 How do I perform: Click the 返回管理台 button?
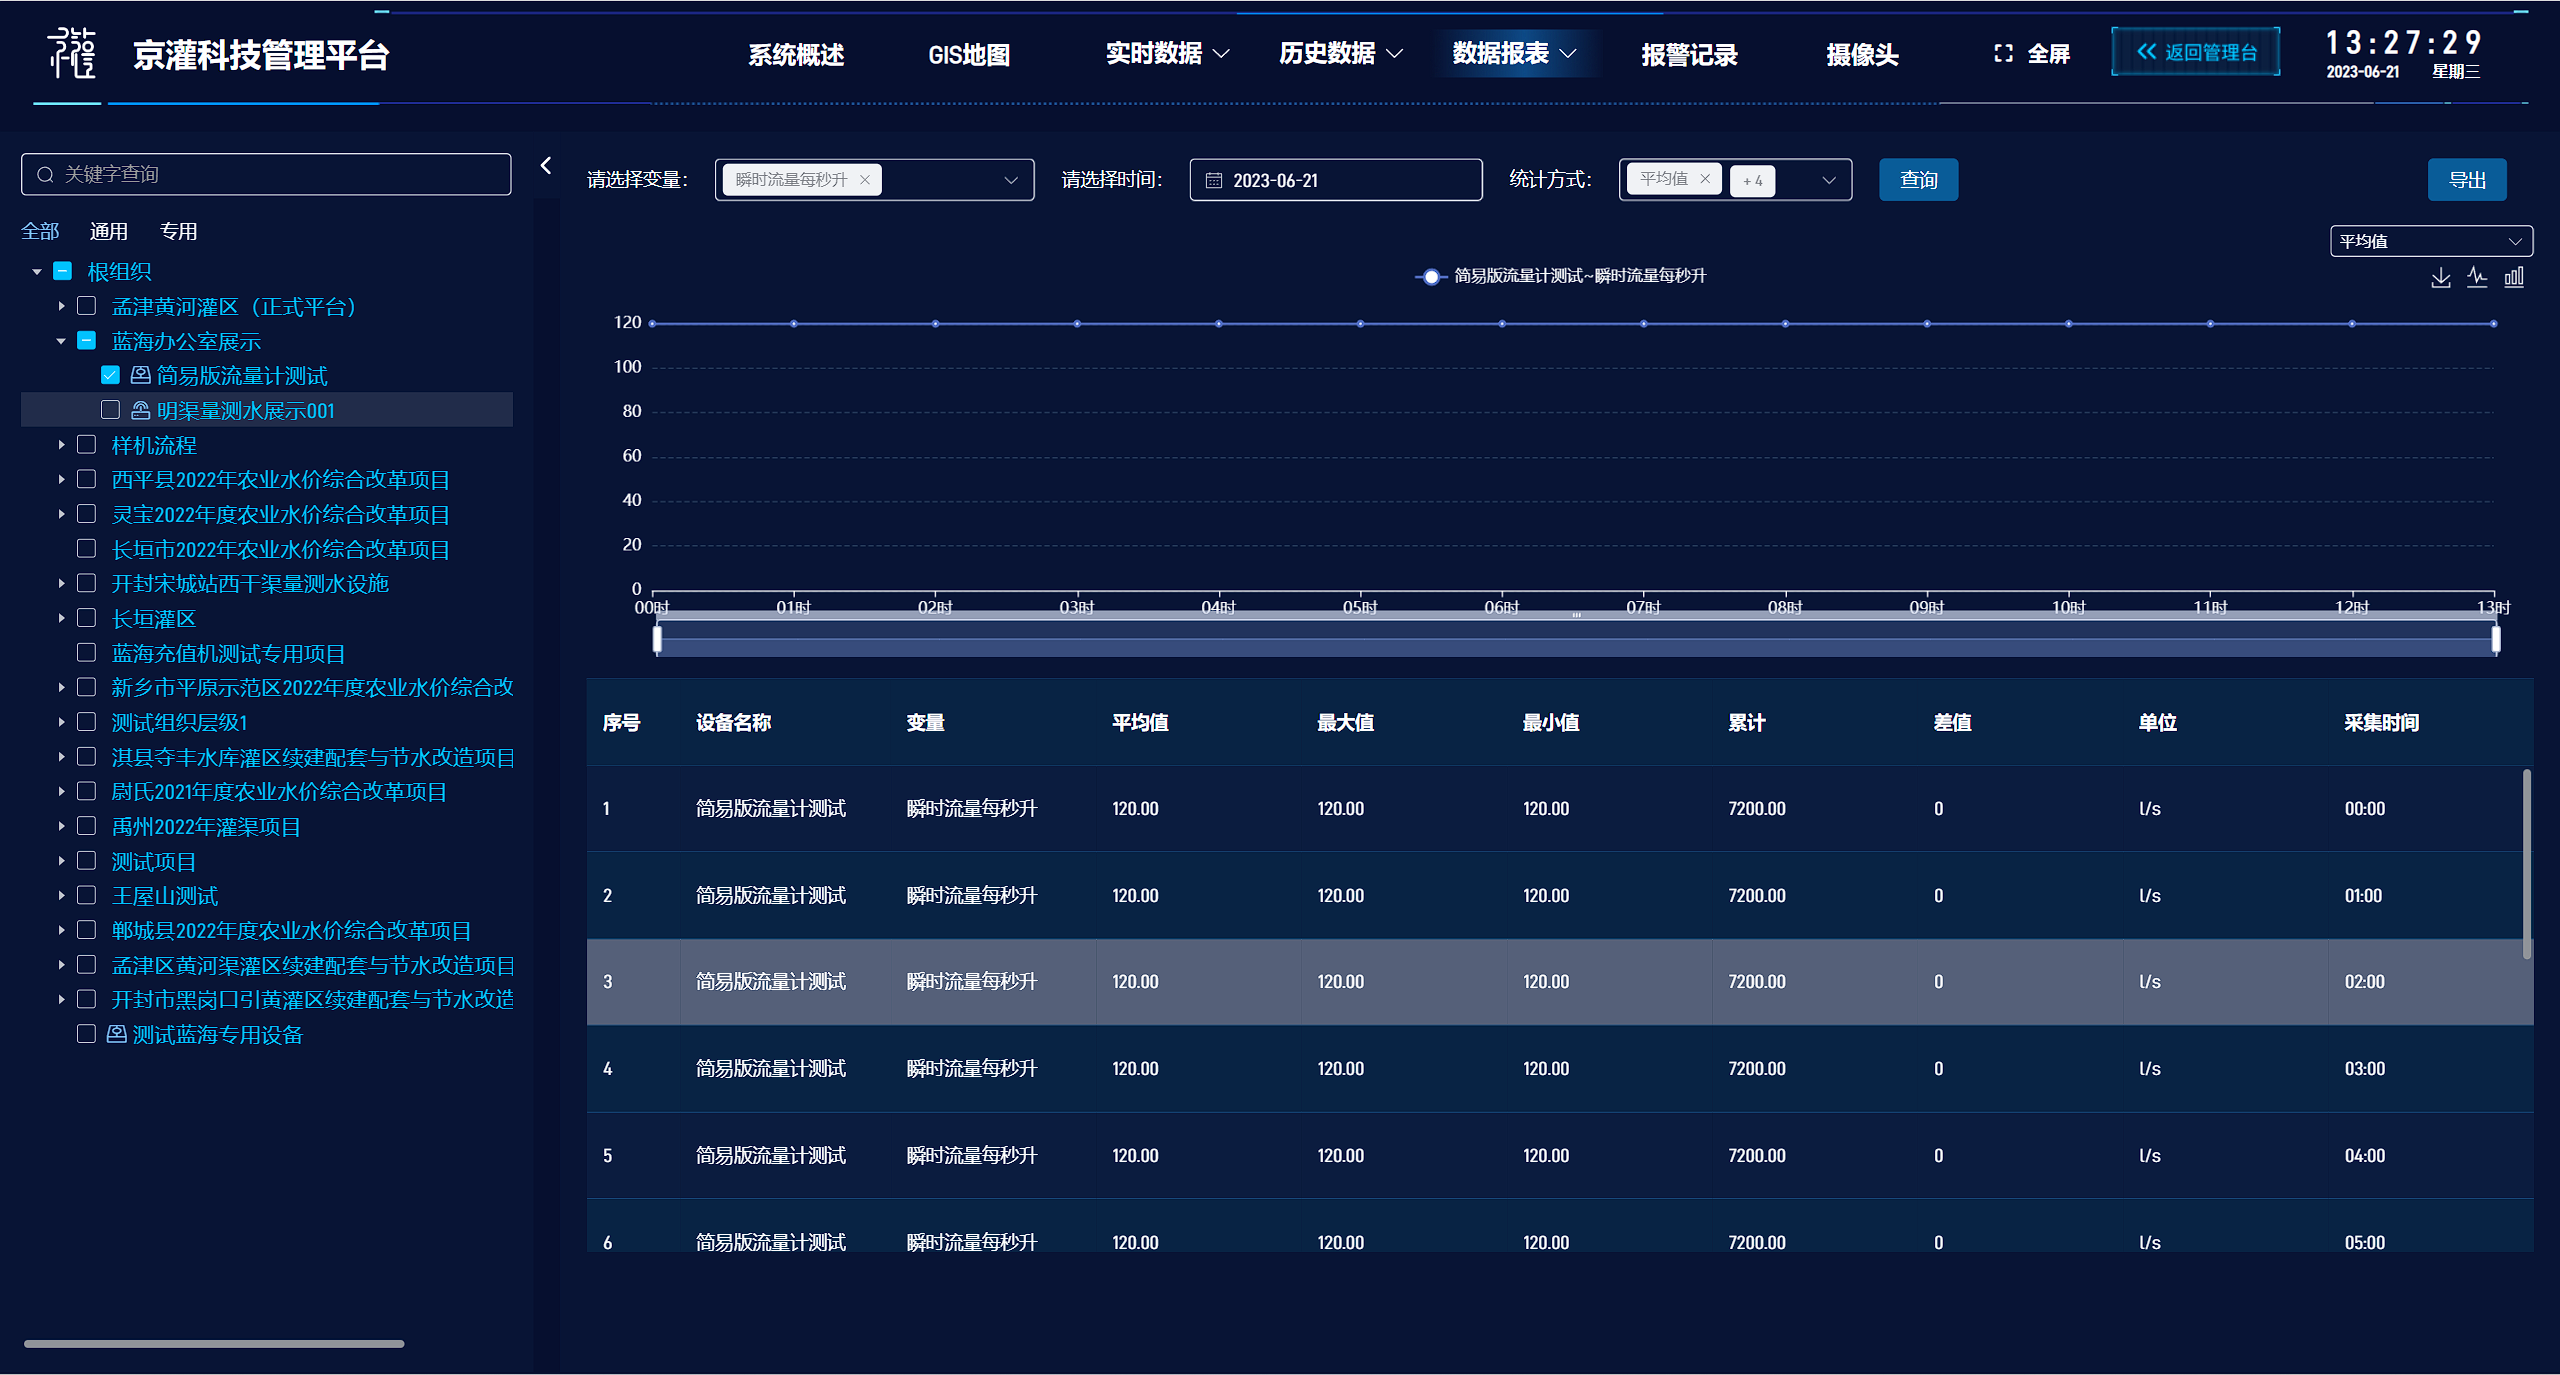(2196, 52)
